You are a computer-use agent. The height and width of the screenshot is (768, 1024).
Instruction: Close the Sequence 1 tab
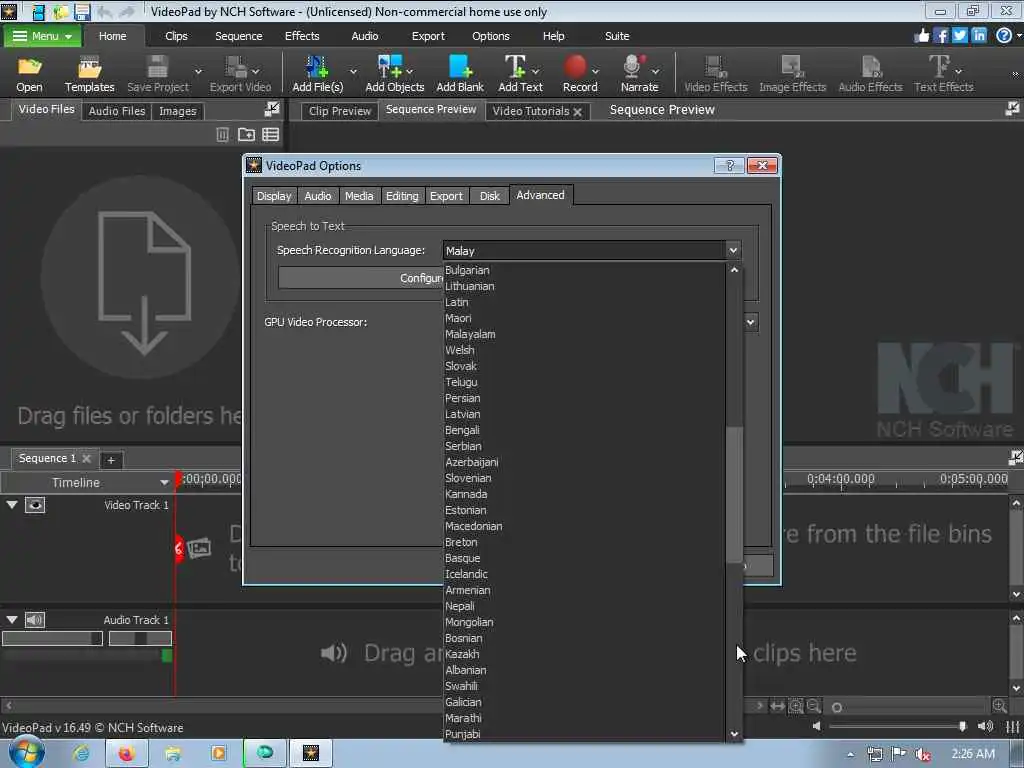tap(86, 458)
